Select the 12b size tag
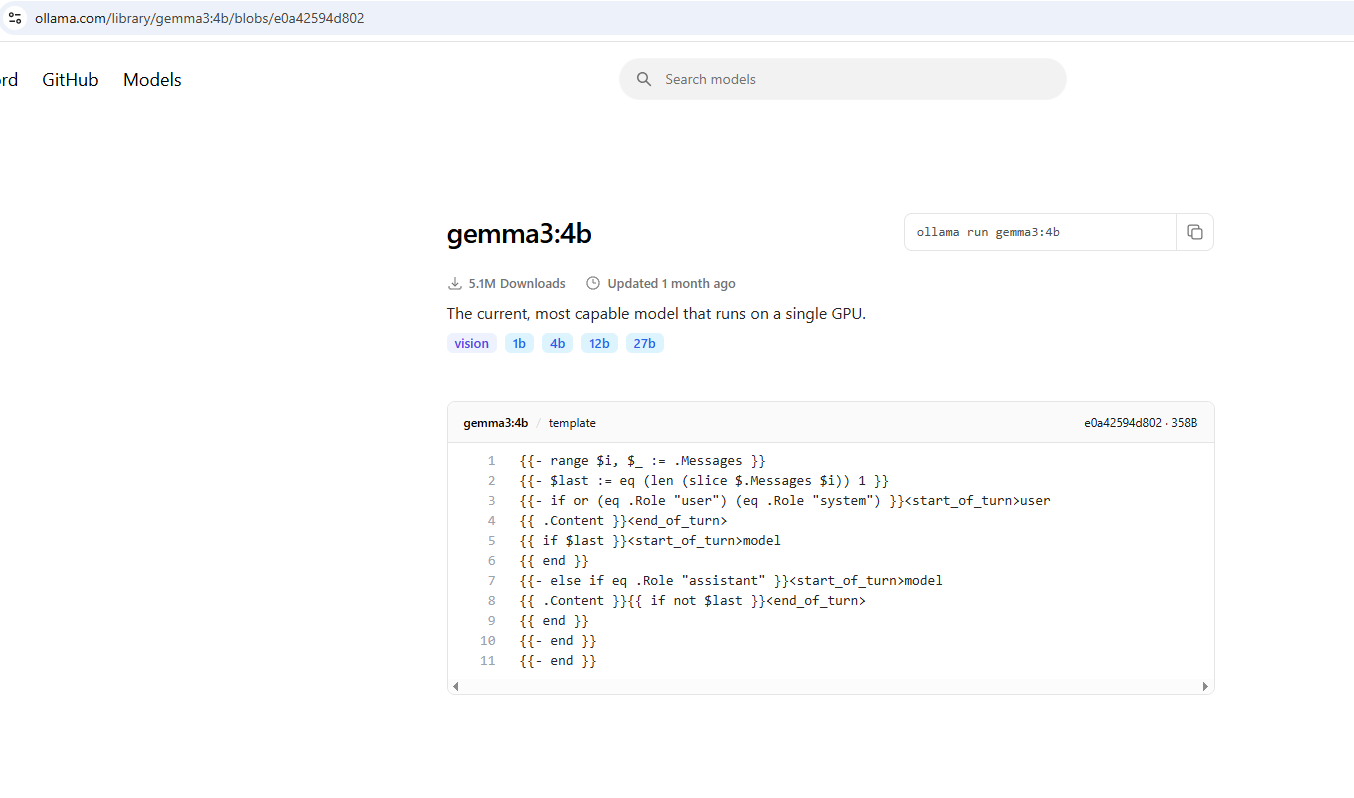This screenshot has height=798, width=1354. [599, 343]
